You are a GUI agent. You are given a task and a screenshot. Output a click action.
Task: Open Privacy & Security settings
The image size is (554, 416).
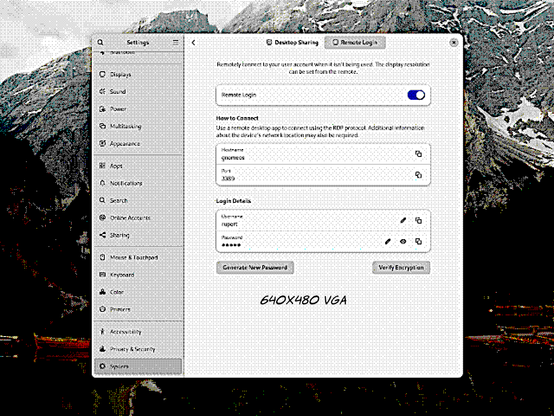pyautogui.click(x=138, y=349)
